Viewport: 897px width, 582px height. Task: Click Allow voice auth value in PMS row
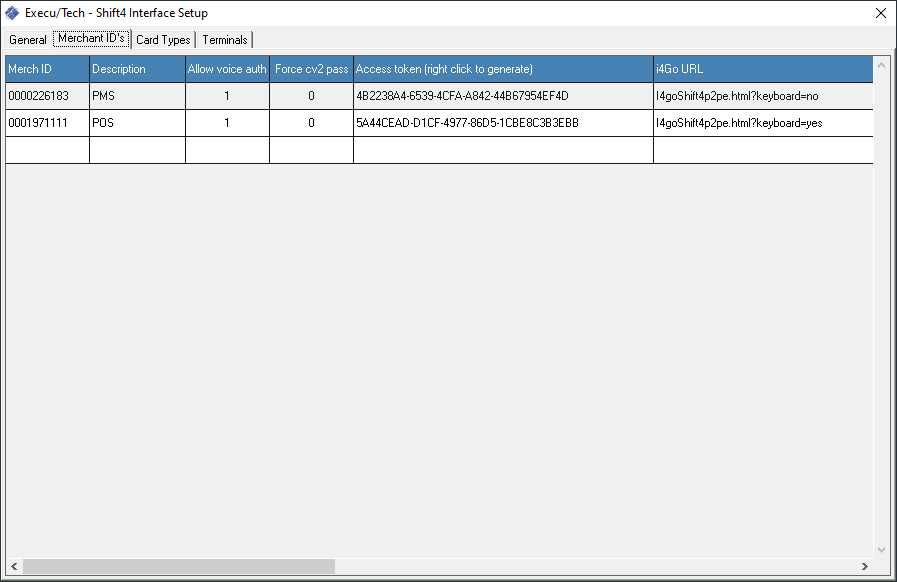tap(227, 96)
